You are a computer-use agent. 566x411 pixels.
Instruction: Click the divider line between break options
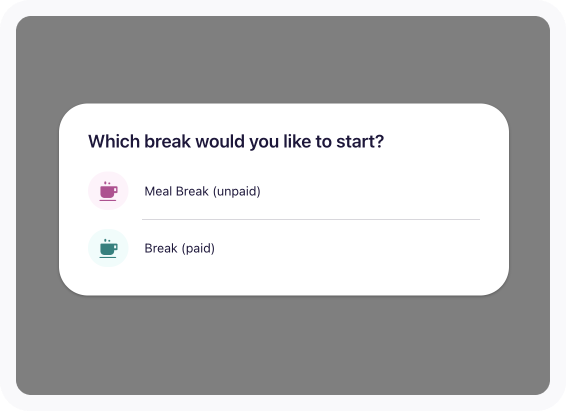tap(311, 219)
